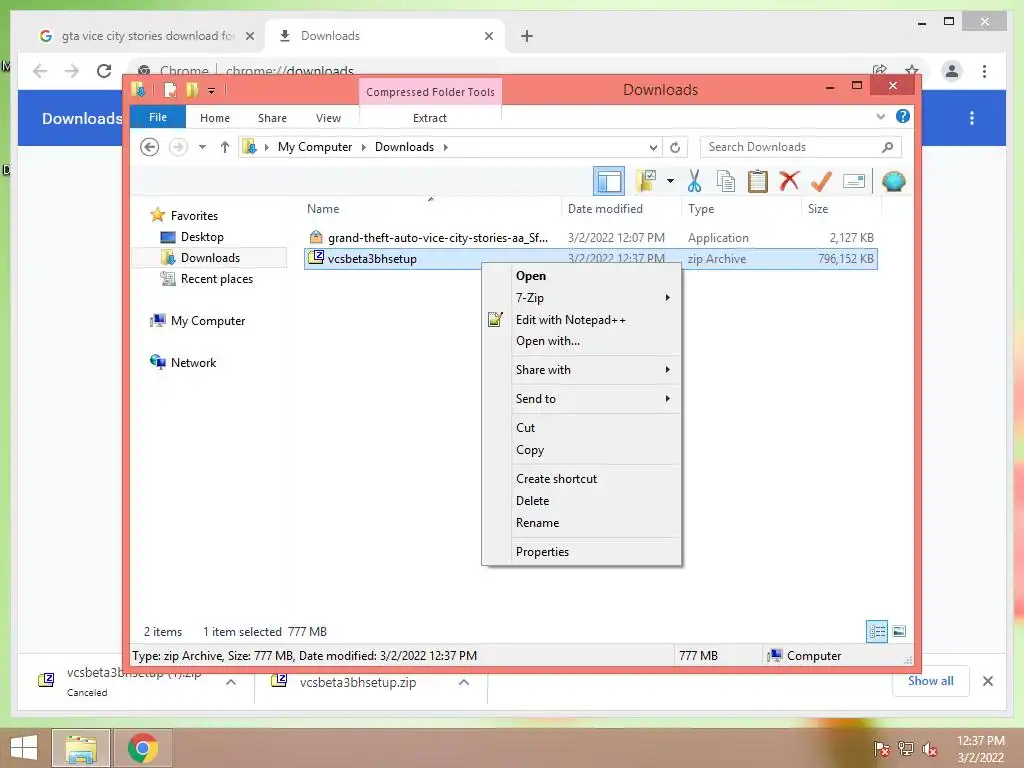
Task: Click the Rename toolbar icon
Action: click(x=854, y=181)
